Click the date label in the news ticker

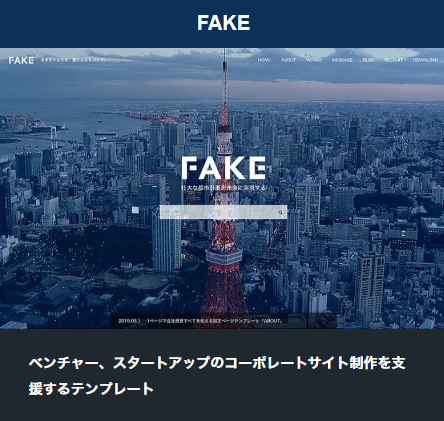click(128, 321)
